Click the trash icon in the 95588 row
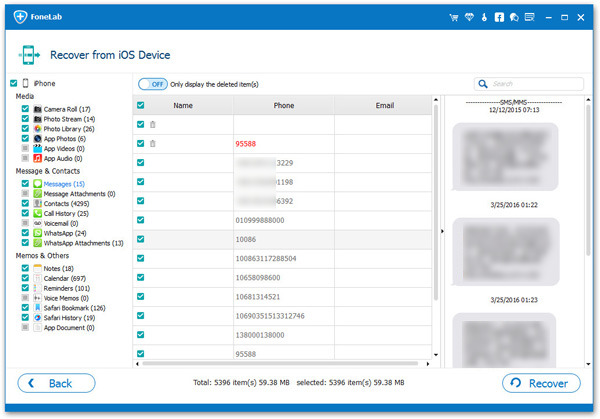600x419 pixels. tap(153, 143)
